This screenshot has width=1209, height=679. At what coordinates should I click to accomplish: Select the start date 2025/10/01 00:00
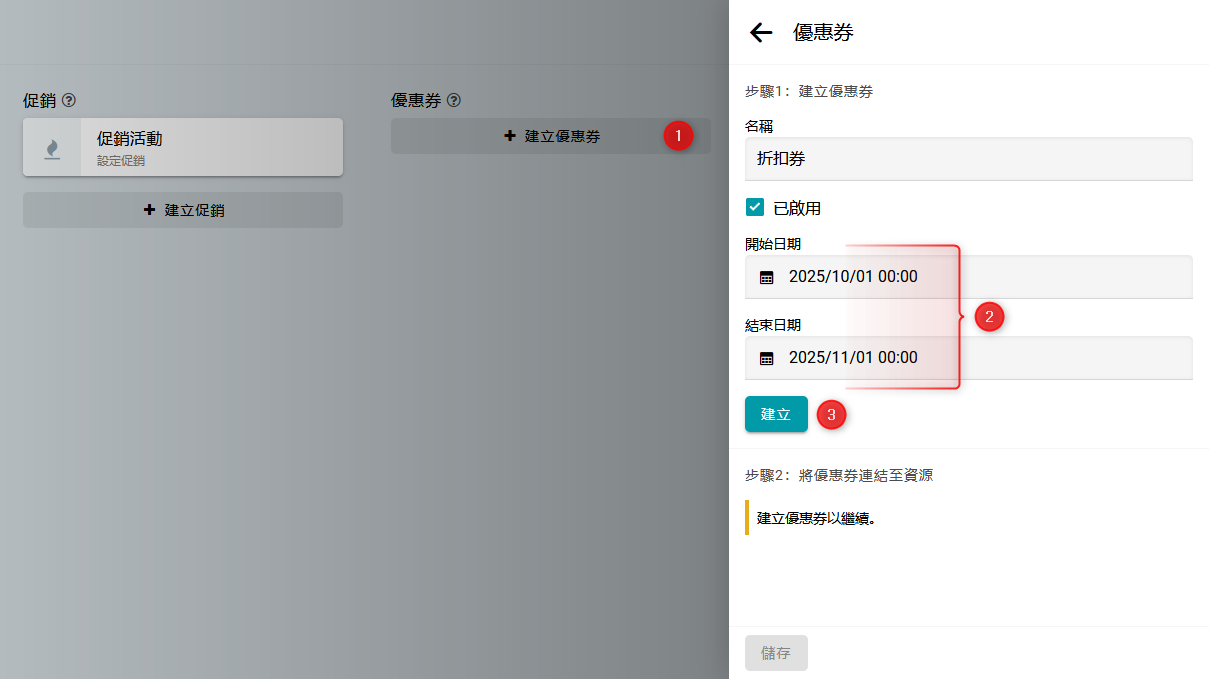tap(853, 277)
